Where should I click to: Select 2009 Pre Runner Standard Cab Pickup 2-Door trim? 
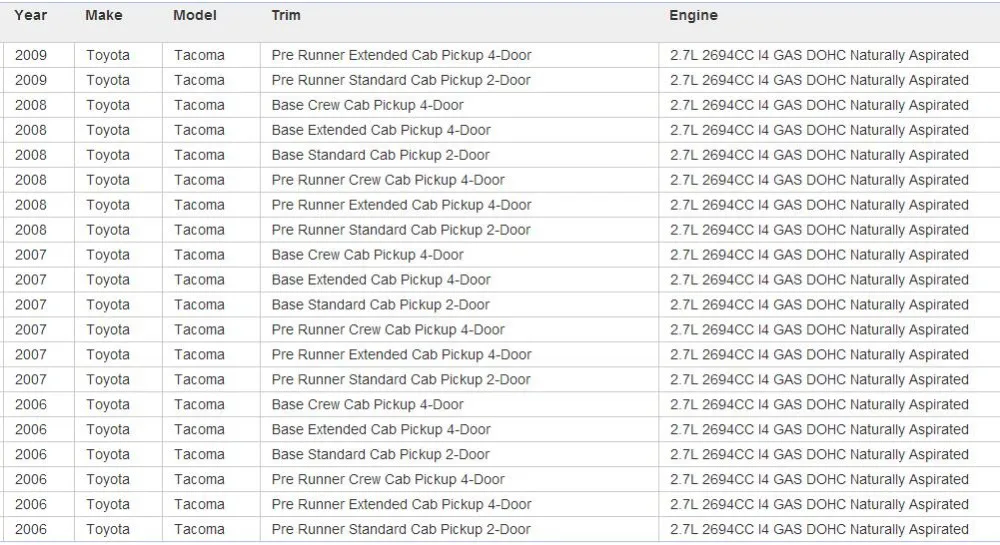[x=401, y=80]
